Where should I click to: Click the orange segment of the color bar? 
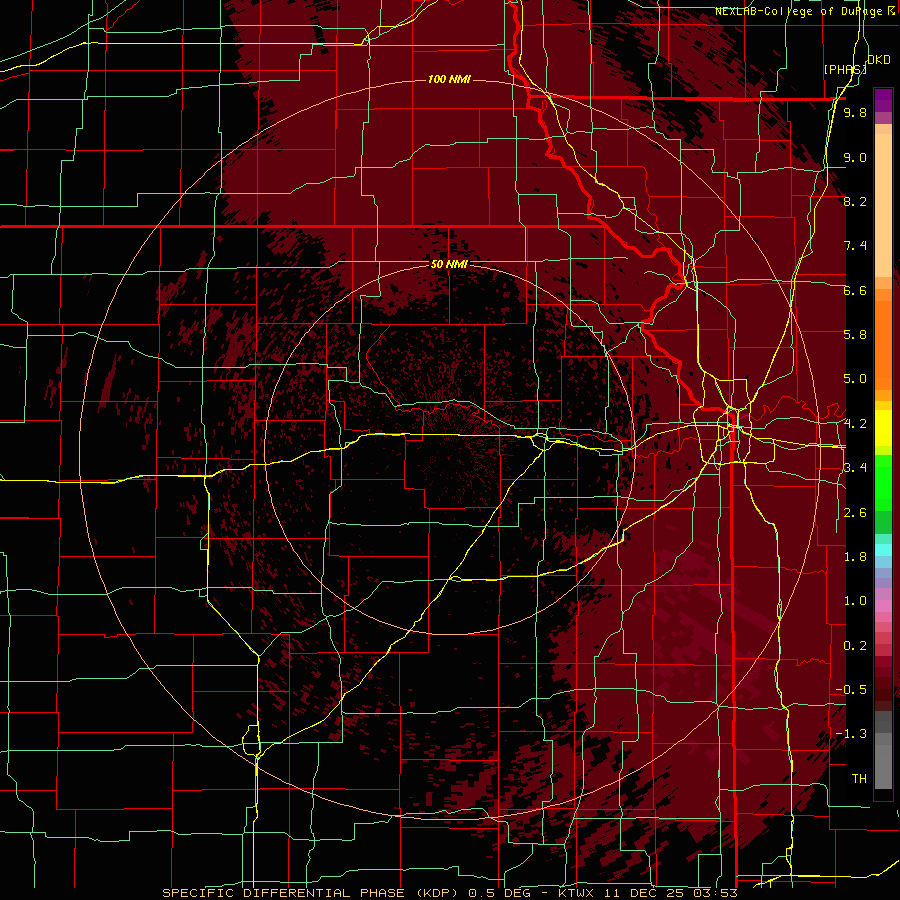[x=883, y=344]
